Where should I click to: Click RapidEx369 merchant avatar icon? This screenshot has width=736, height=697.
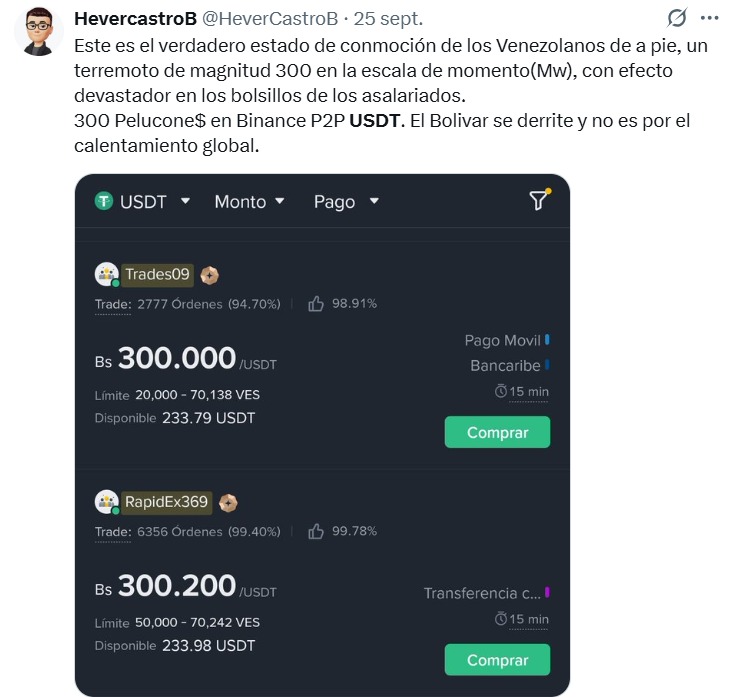coord(106,501)
